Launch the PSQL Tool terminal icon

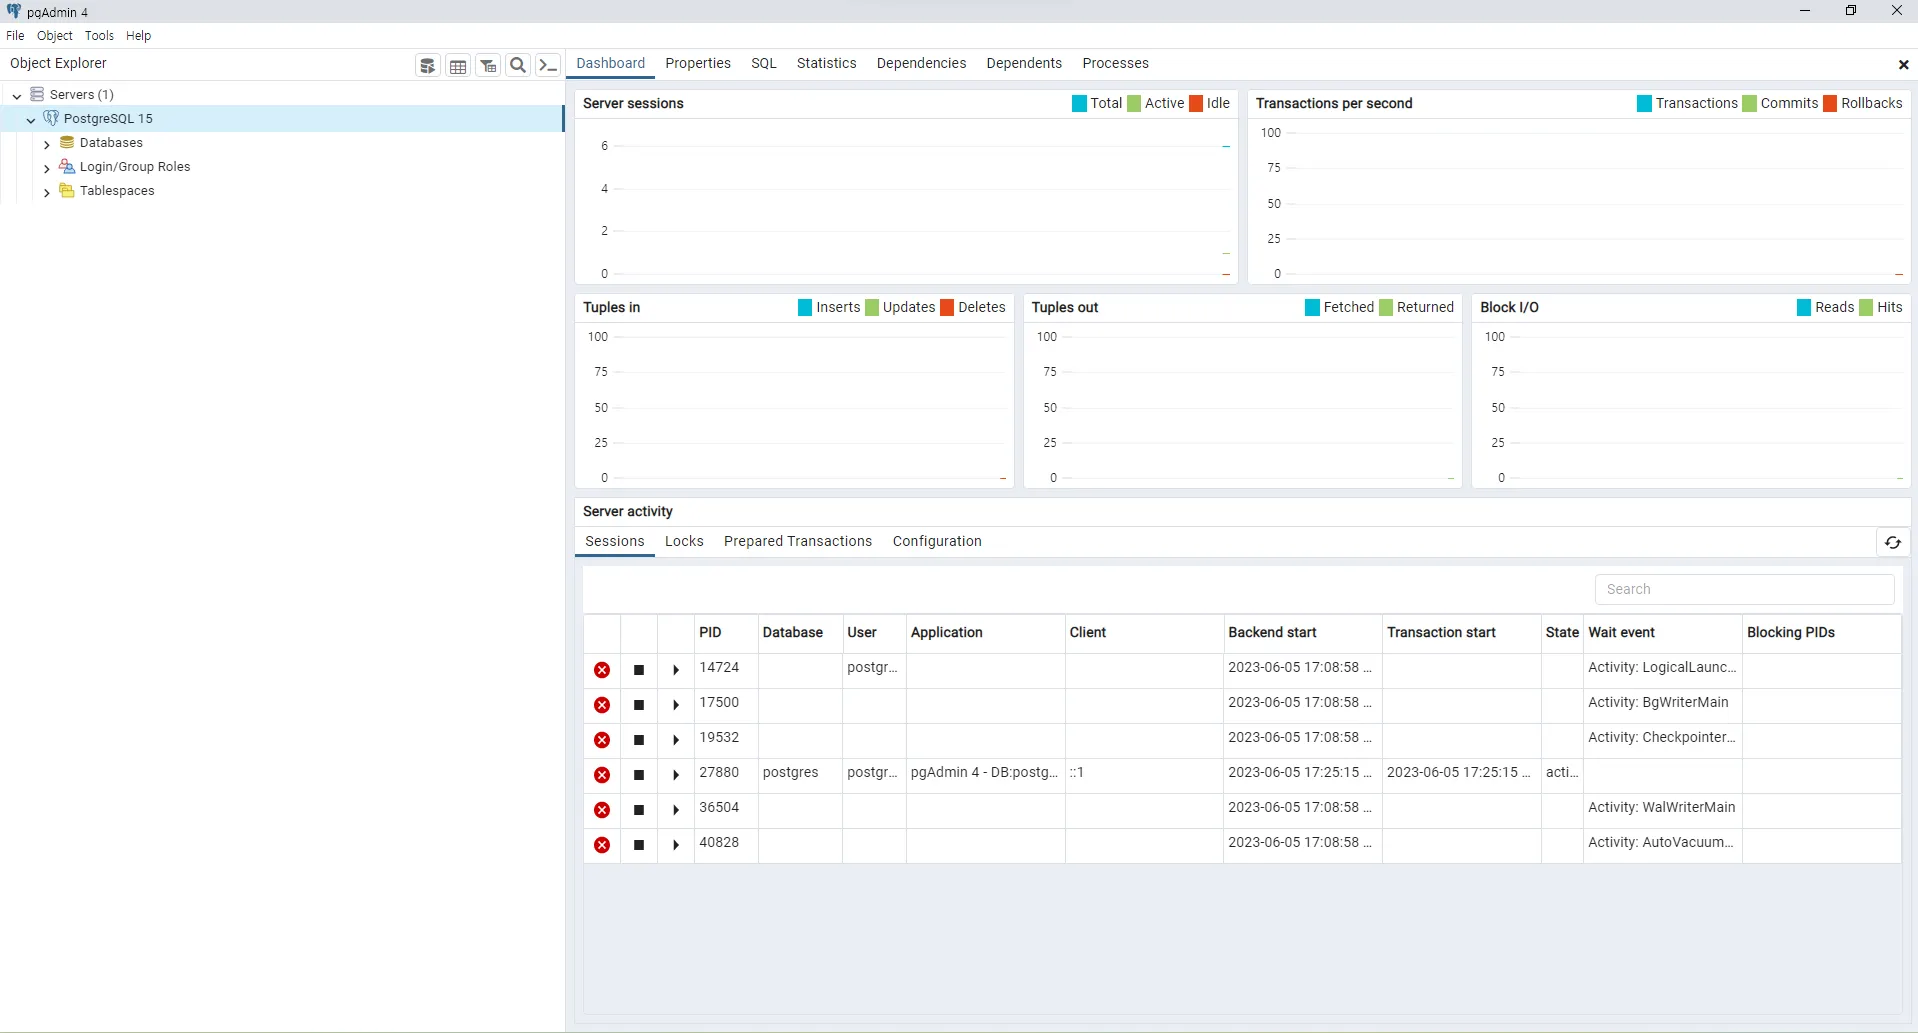coord(548,66)
